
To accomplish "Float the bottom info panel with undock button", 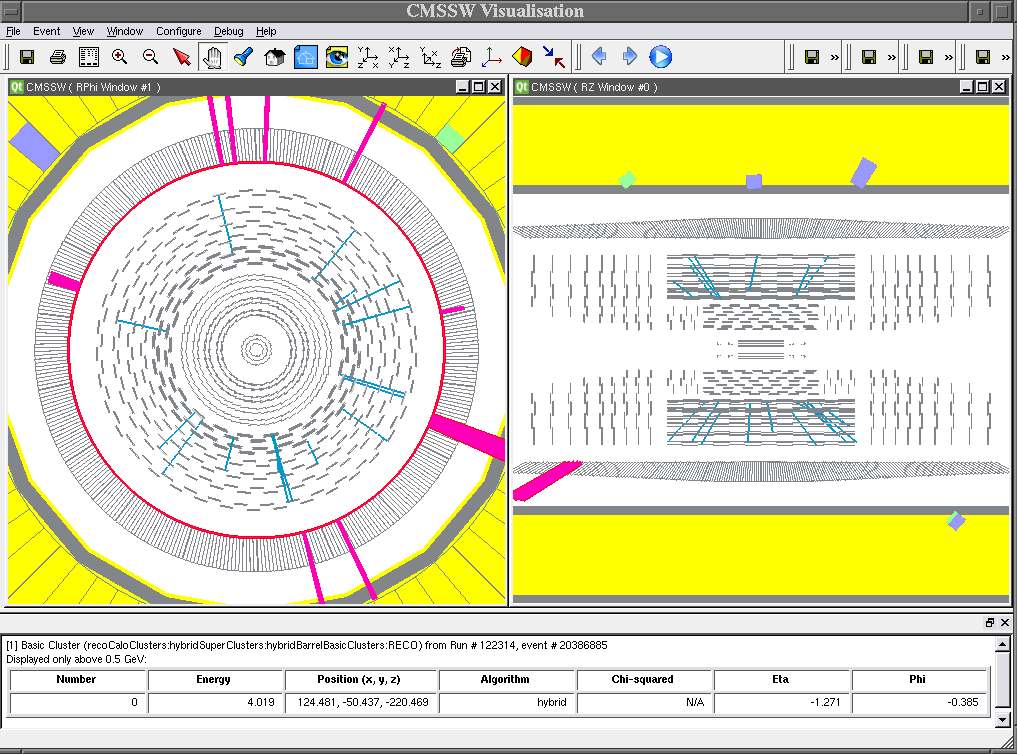I will (x=990, y=622).
